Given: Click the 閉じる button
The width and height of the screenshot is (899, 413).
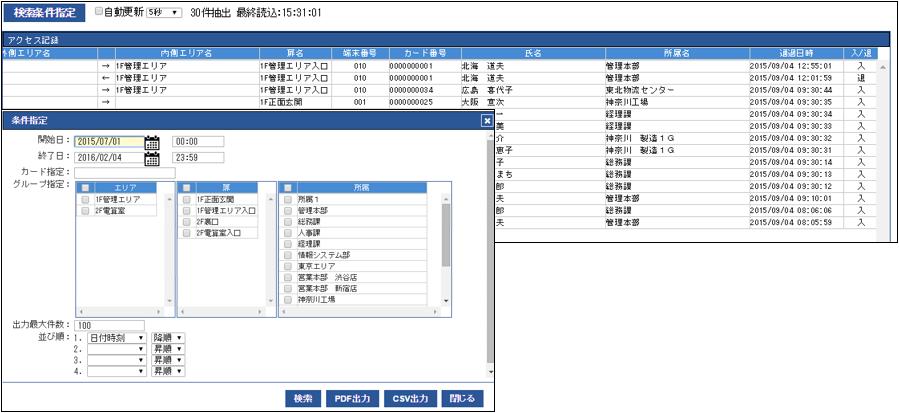Looking at the screenshot, I should point(462,398).
